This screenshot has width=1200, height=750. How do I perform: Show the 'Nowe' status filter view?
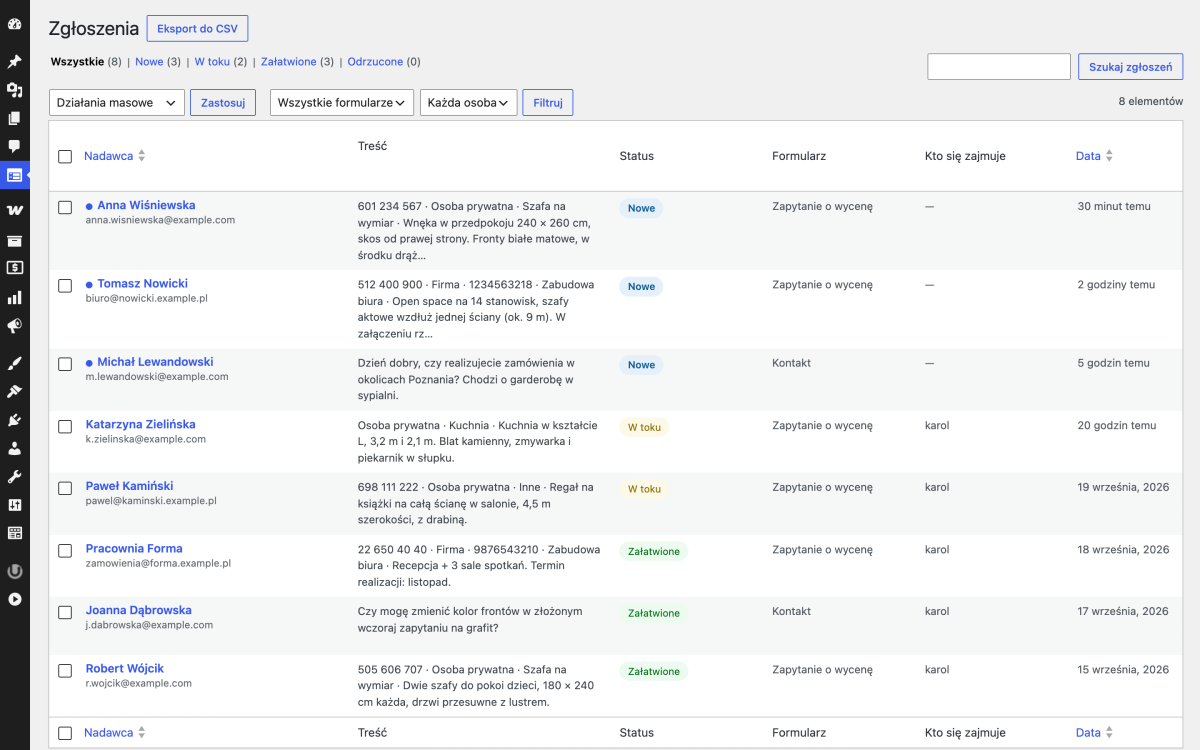click(x=149, y=62)
